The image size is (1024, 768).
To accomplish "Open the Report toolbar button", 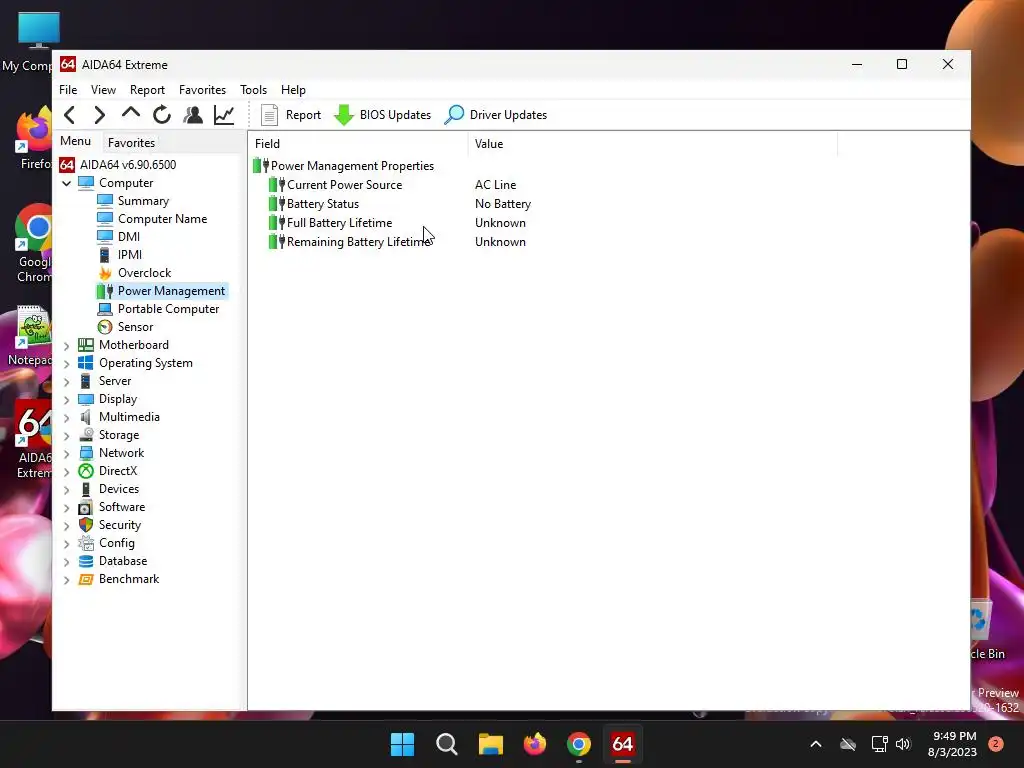I will [x=291, y=115].
